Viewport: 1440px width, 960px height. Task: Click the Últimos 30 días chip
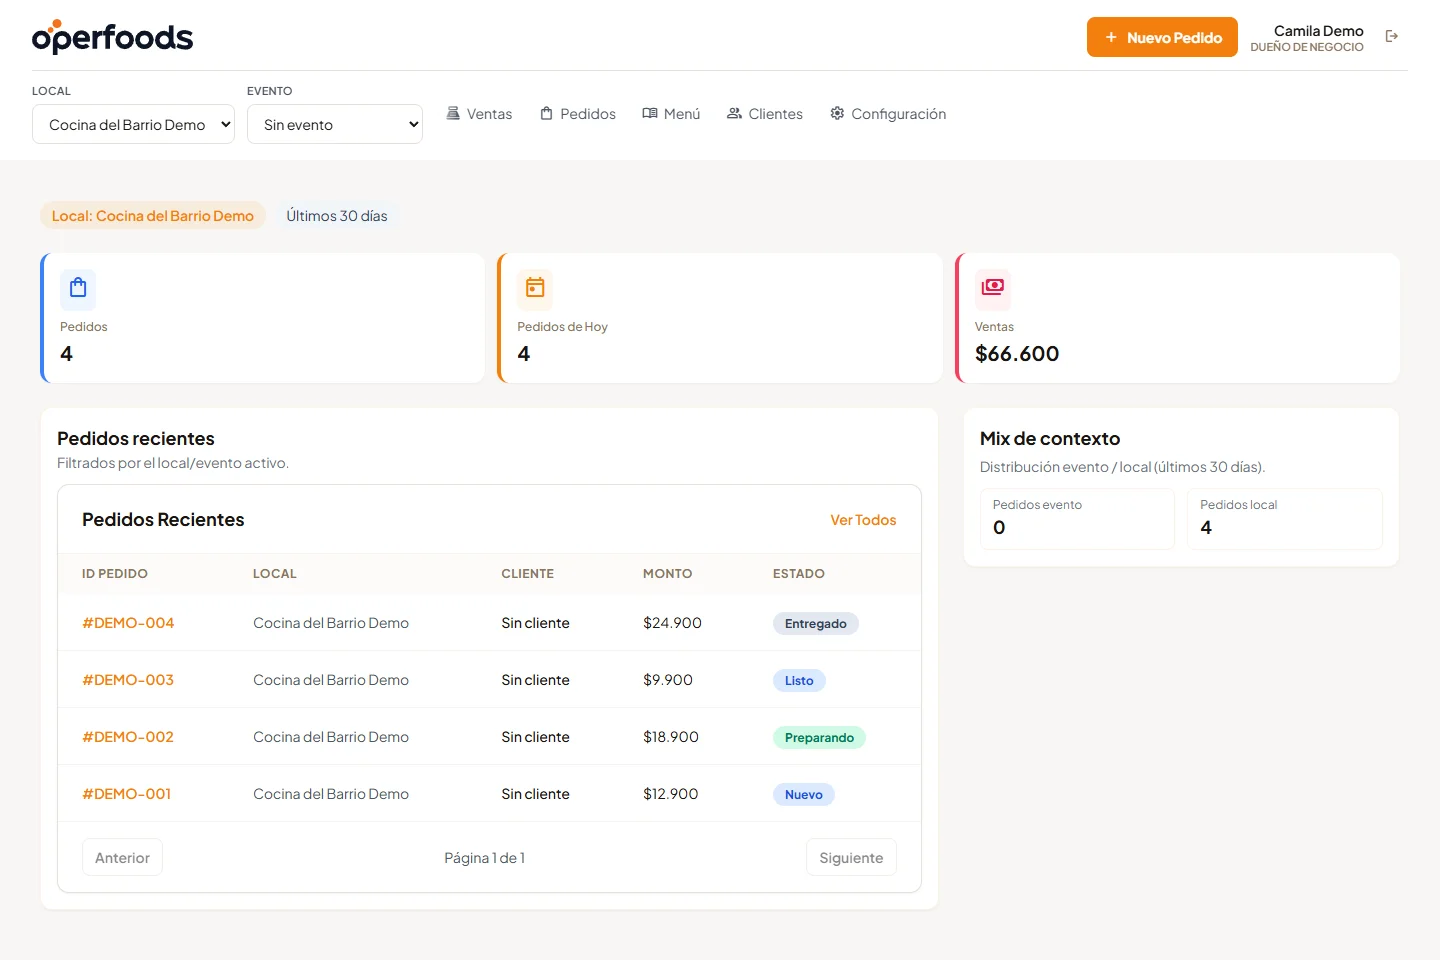337,216
